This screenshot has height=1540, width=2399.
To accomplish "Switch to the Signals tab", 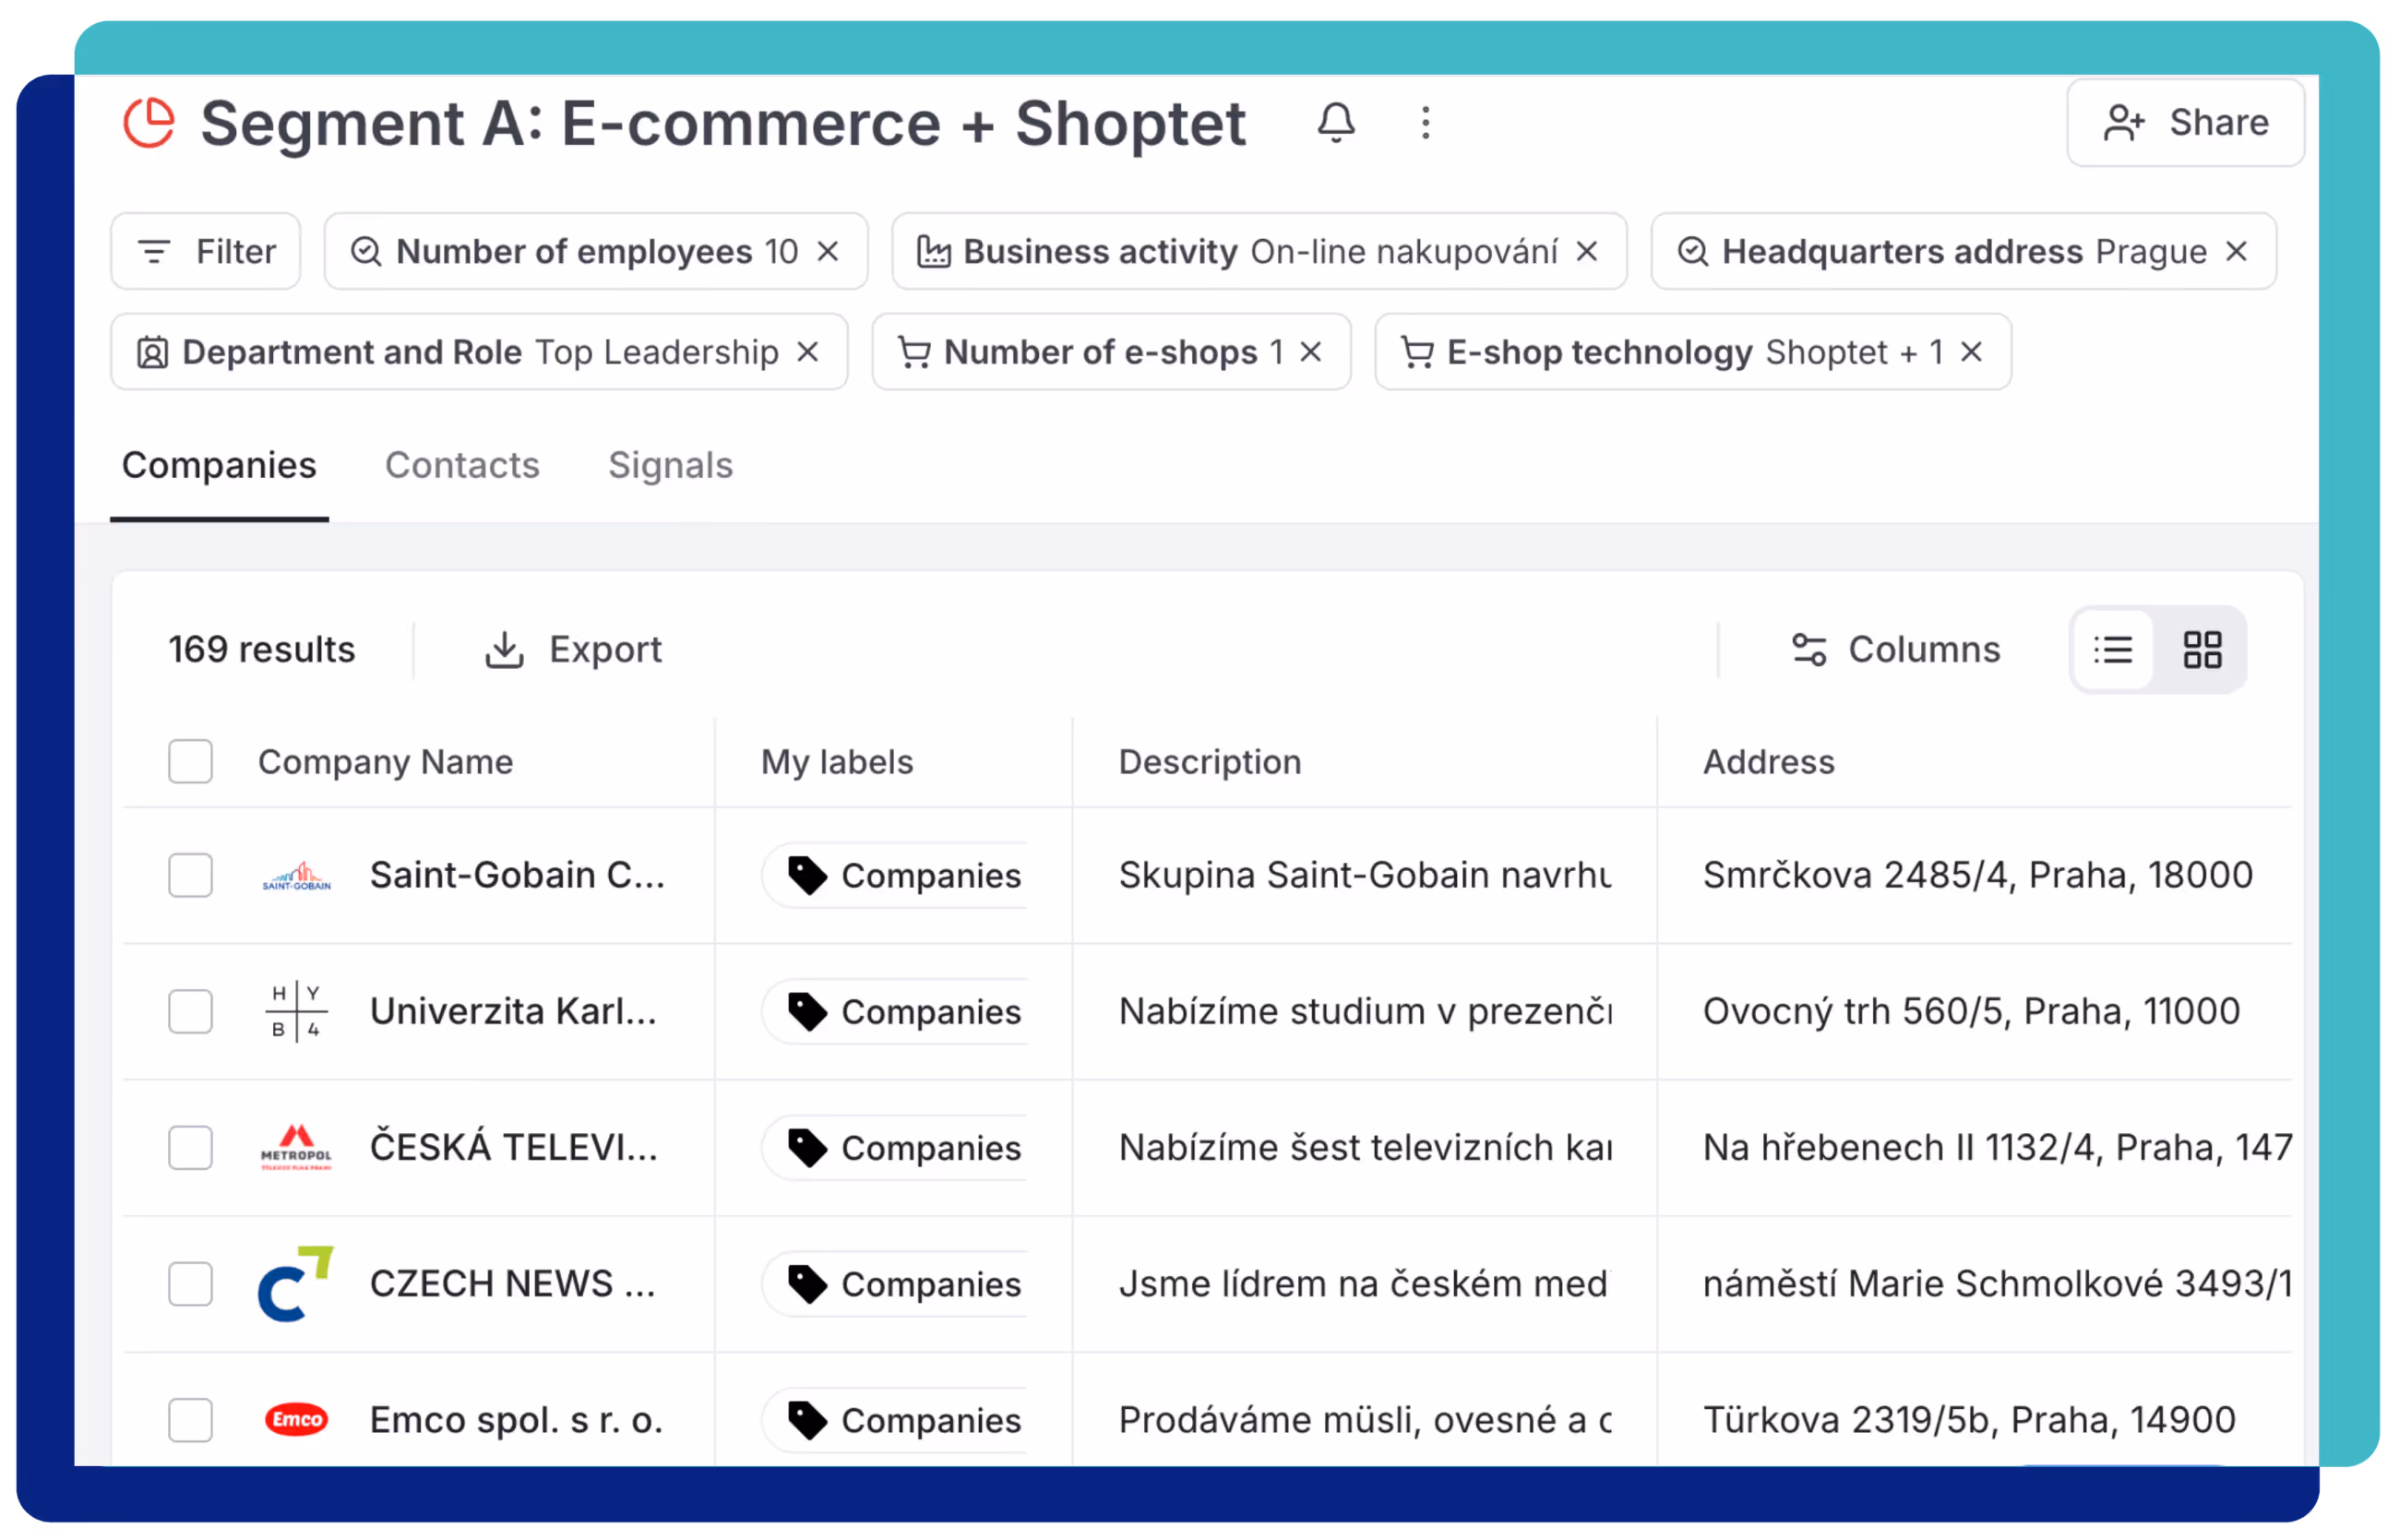I will point(670,465).
